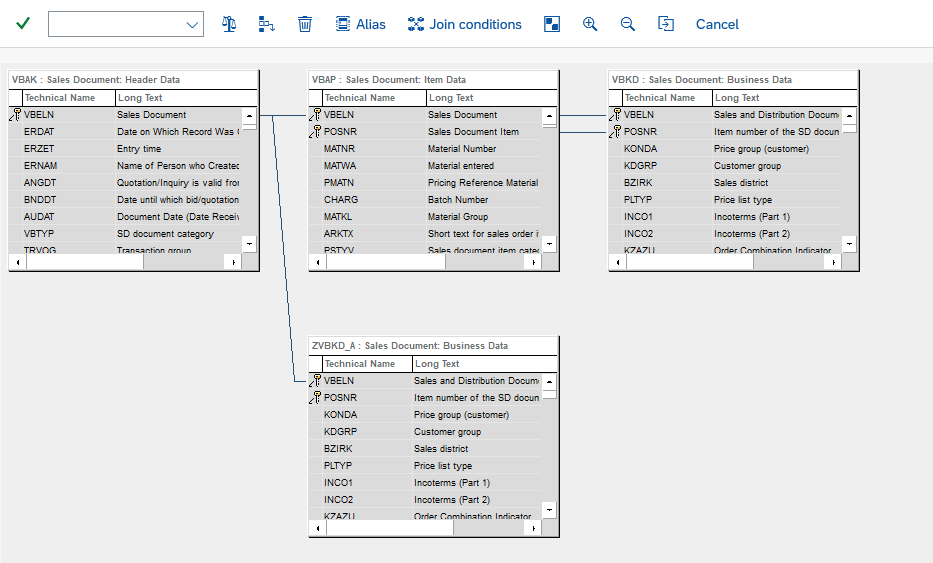Select PLTYP field in ZVBKD_A table
This screenshot has height=563, width=933.
click(x=425, y=466)
